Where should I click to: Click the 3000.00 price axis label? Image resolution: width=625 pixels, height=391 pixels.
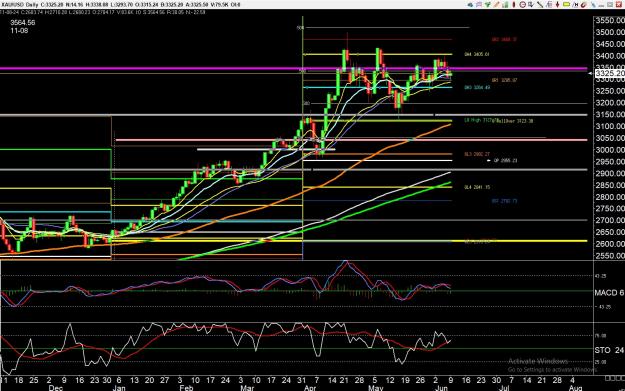point(609,150)
